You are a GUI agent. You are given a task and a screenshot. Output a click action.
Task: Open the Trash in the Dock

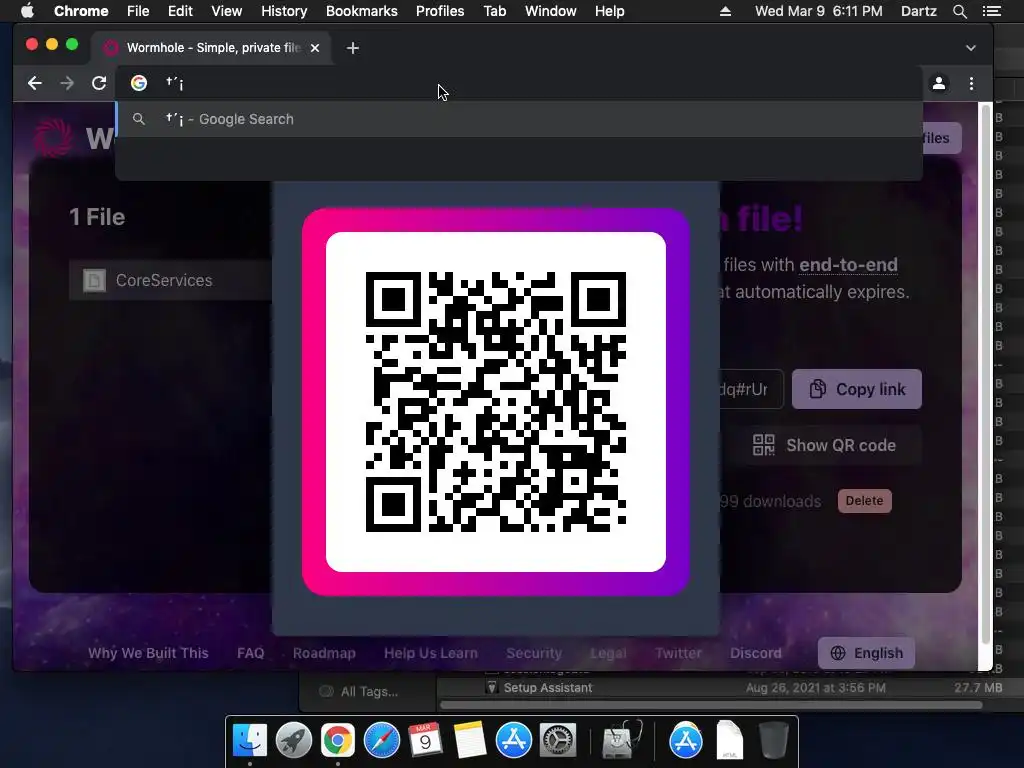pyautogui.click(x=773, y=741)
